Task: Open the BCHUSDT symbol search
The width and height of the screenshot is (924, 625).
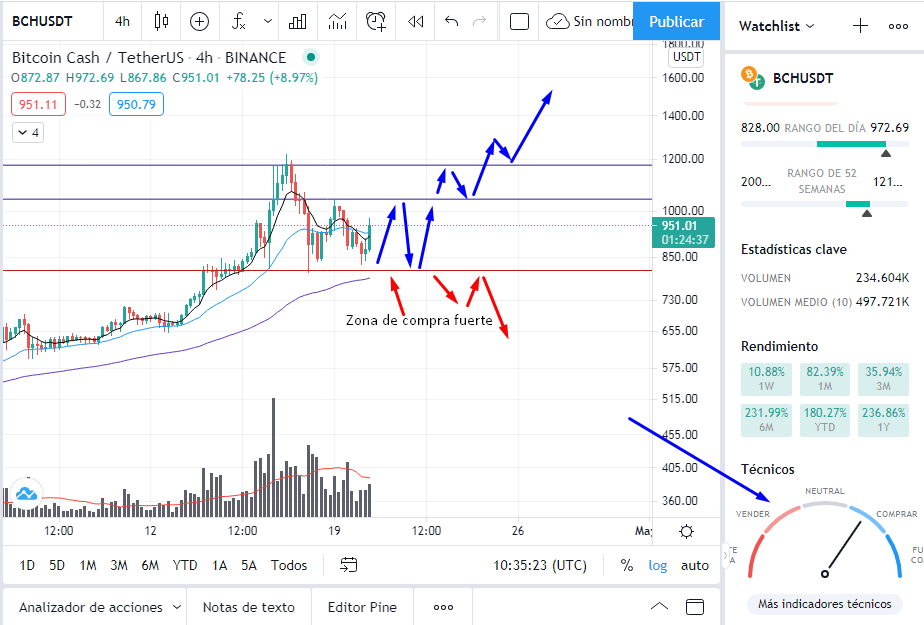Action: point(42,22)
